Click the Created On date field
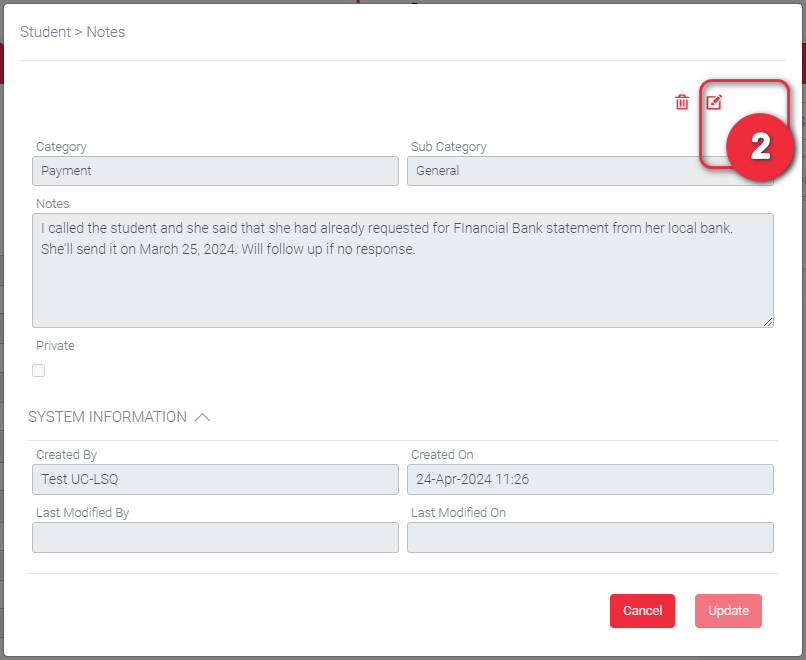The image size is (806, 660). 590,480
